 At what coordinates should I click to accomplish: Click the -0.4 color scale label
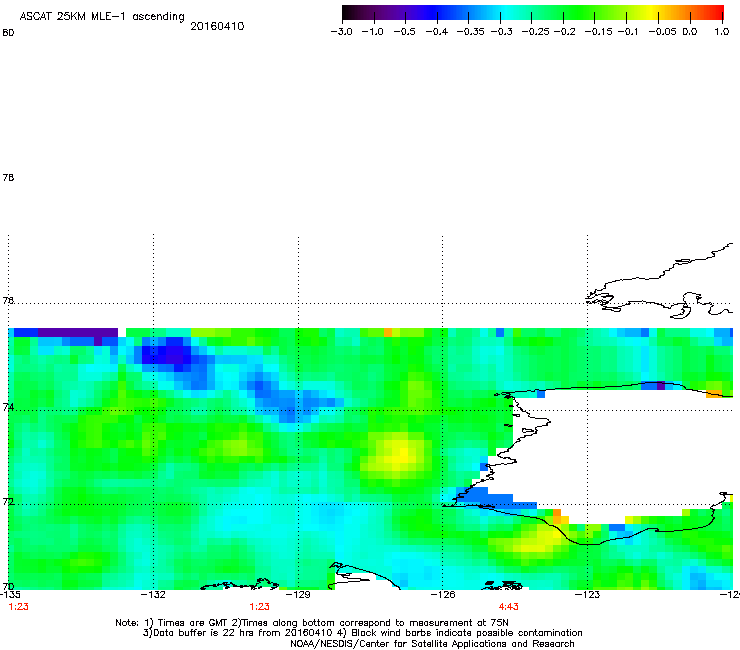437,32
